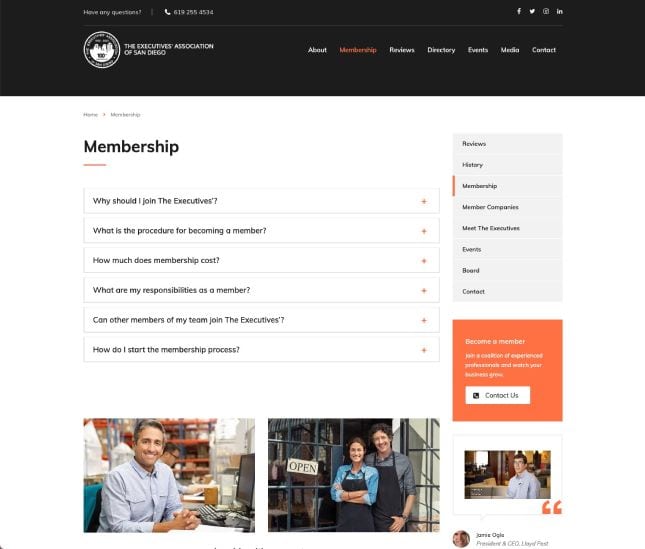Image resolution: width=645 pixels, height=549 pixels.
Task: Open the Facebook social icon
Action: click(519, 11)
